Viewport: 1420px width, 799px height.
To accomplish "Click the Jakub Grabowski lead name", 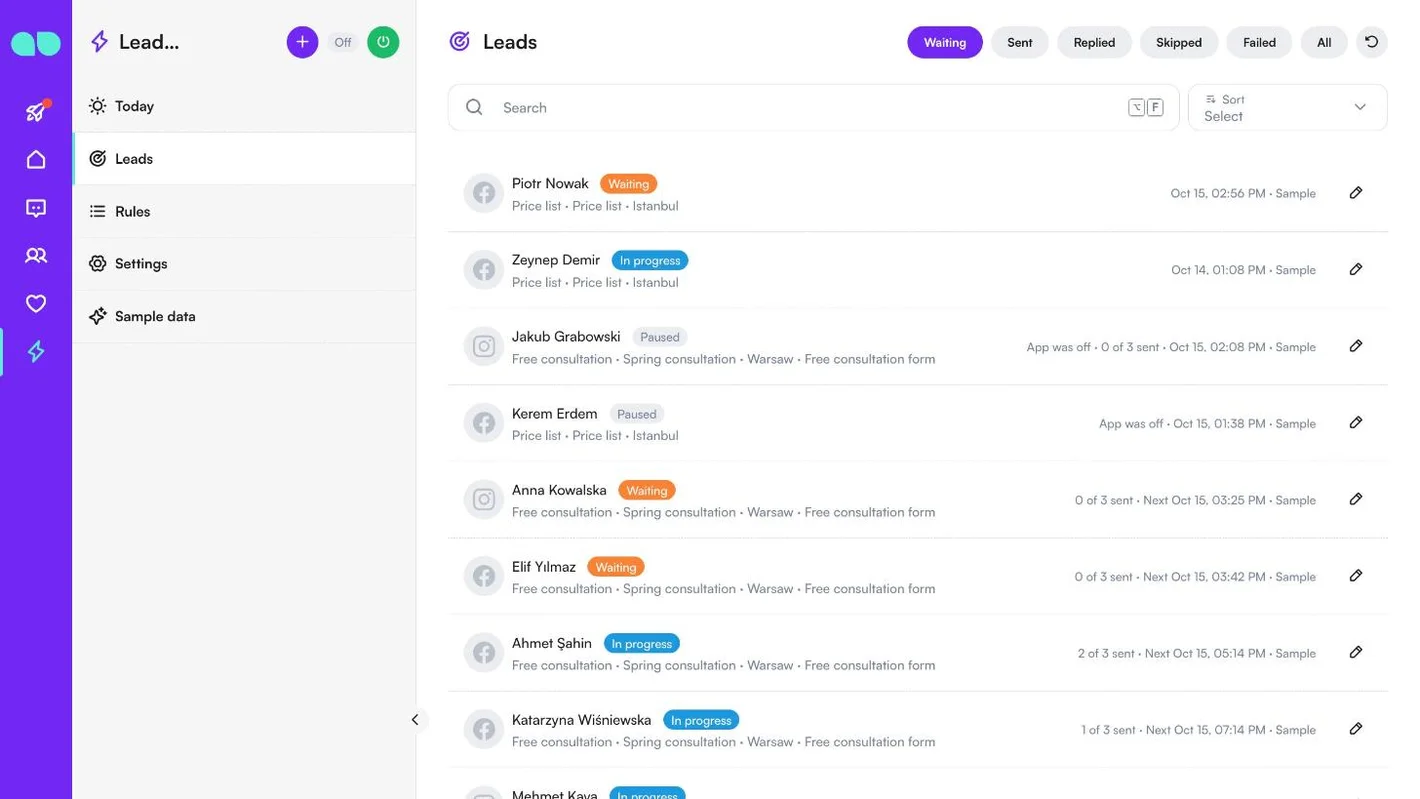I will click(x=566, y=337).
